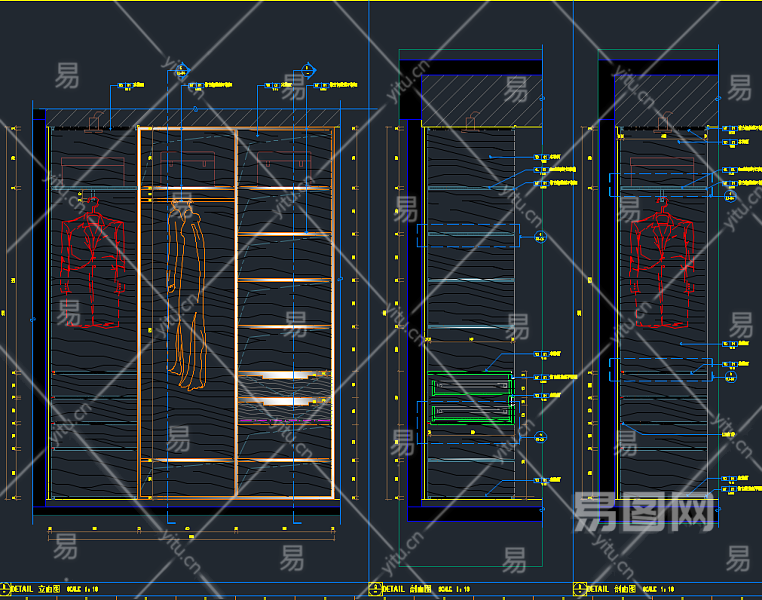This screenshot has width=762, height=600.
Task: Select the orange hanging coat in the wardrobe elevation
Action: point(186,294)
